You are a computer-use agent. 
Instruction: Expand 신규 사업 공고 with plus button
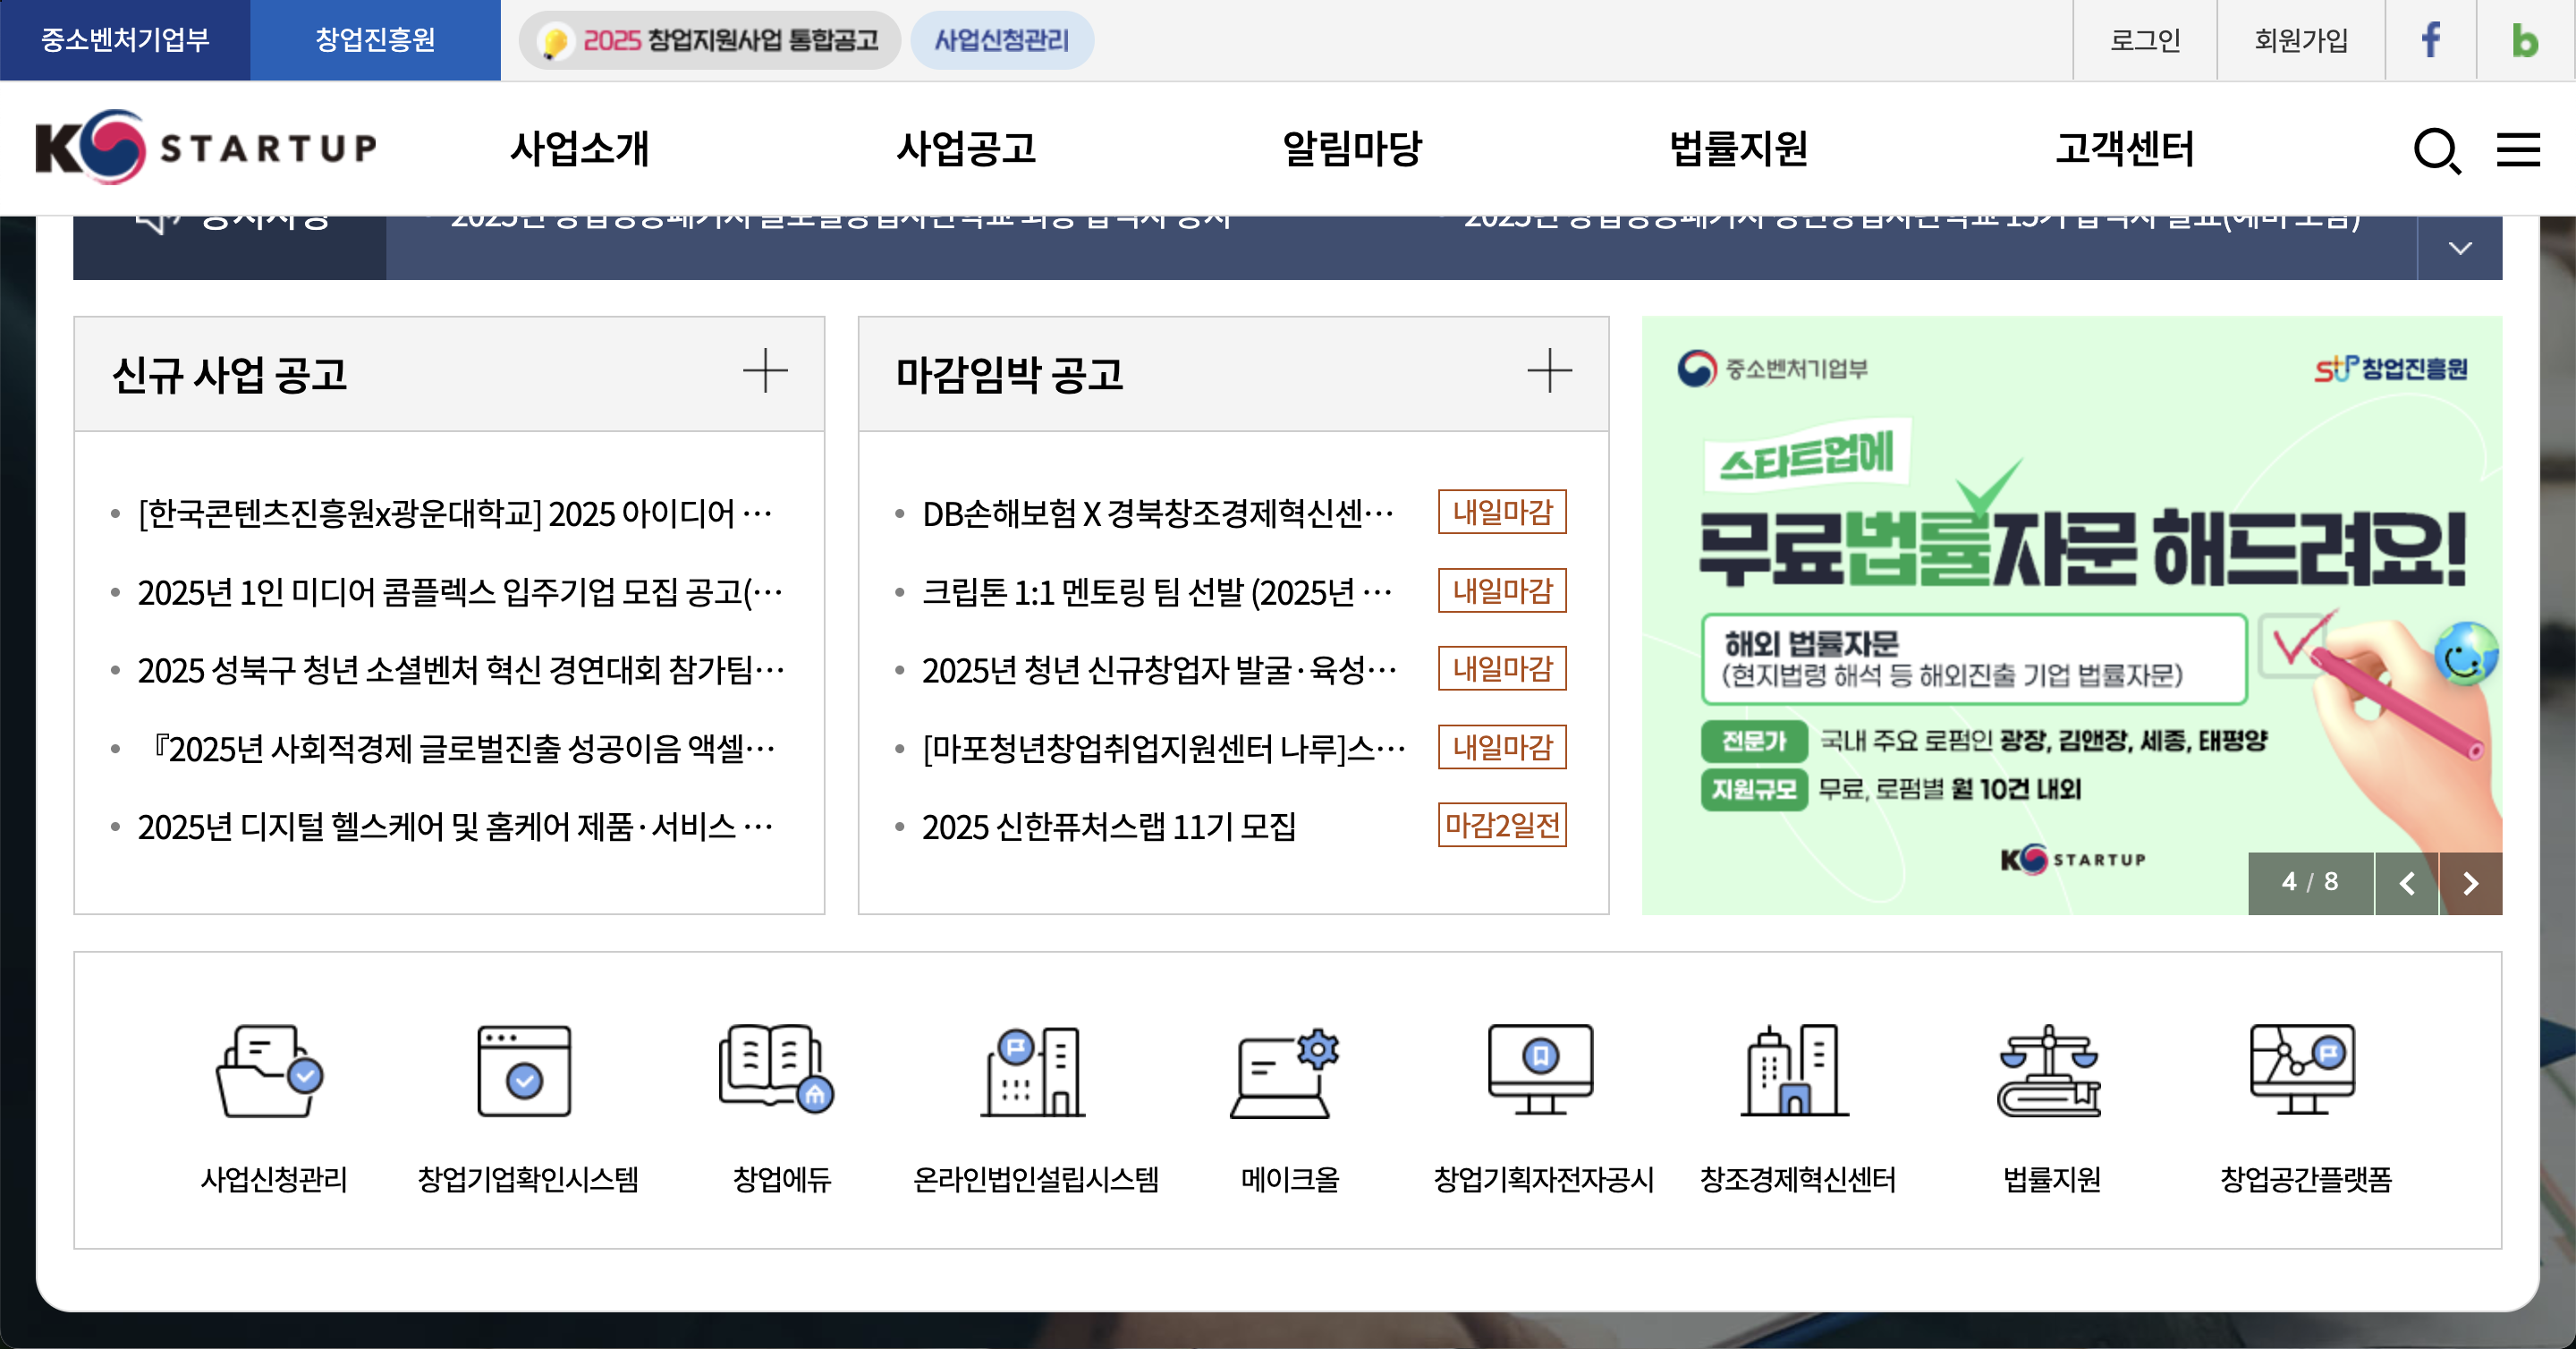click(x=765, y=371)
